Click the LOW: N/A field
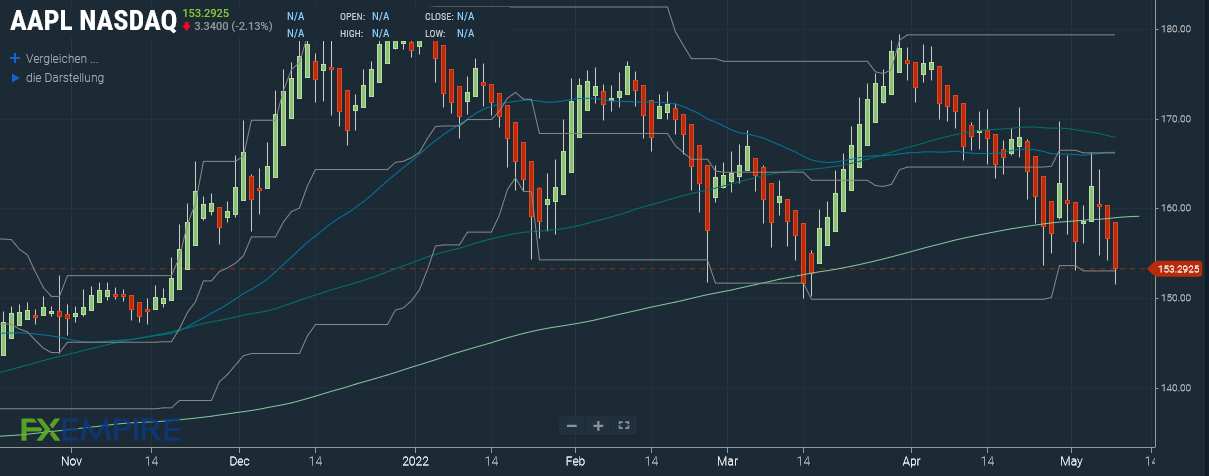 coord(450,33)
